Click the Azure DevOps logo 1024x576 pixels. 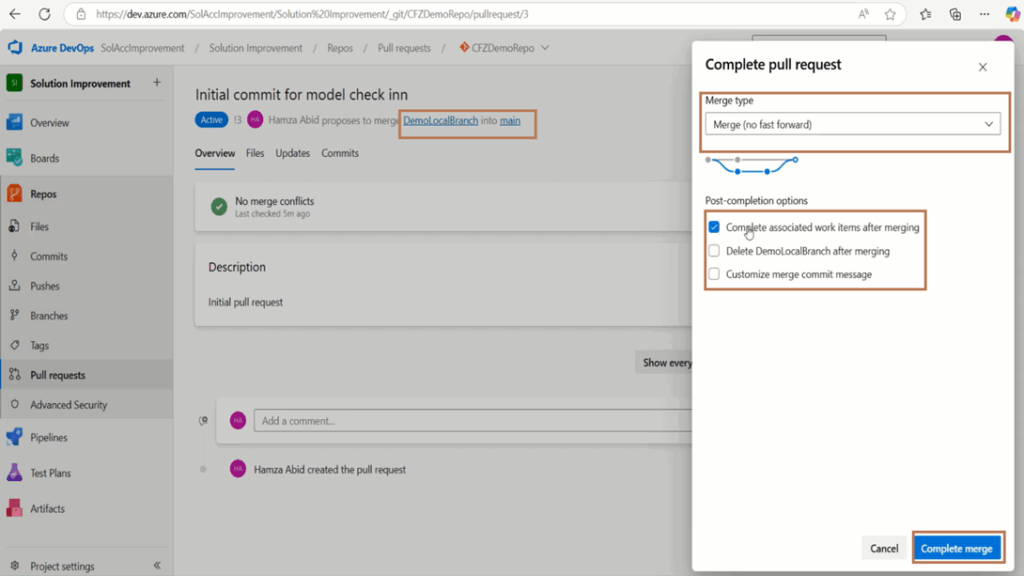[15, 48]
